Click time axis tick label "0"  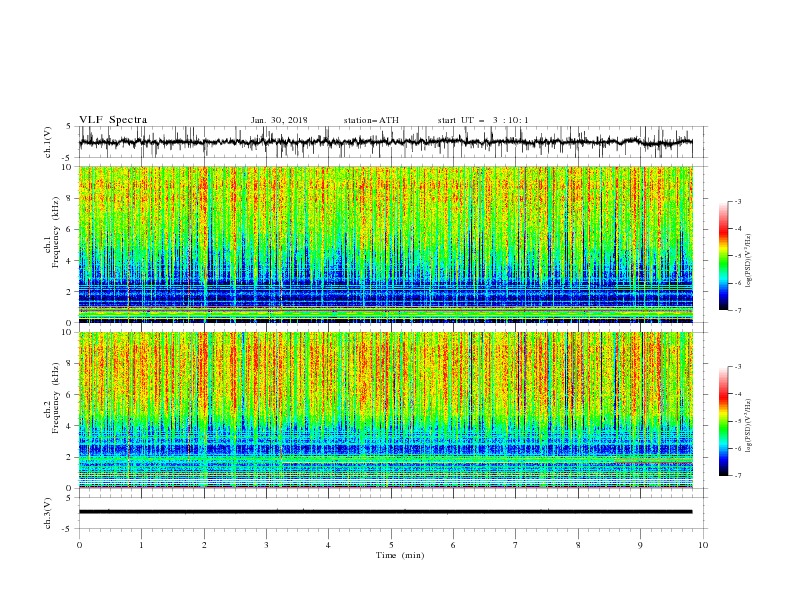tap(79, 545)
